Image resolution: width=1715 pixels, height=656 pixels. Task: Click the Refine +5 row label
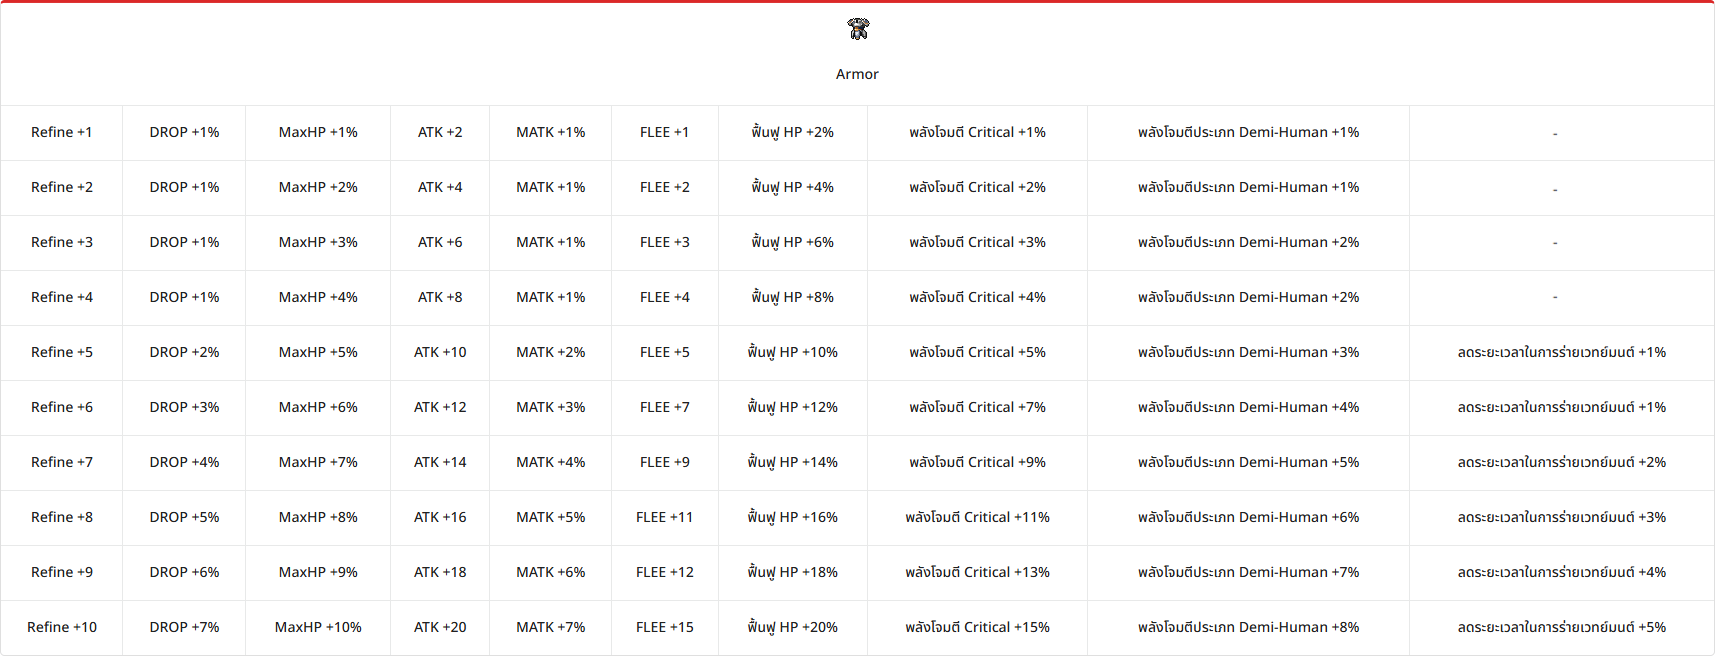tap(61, 352)
